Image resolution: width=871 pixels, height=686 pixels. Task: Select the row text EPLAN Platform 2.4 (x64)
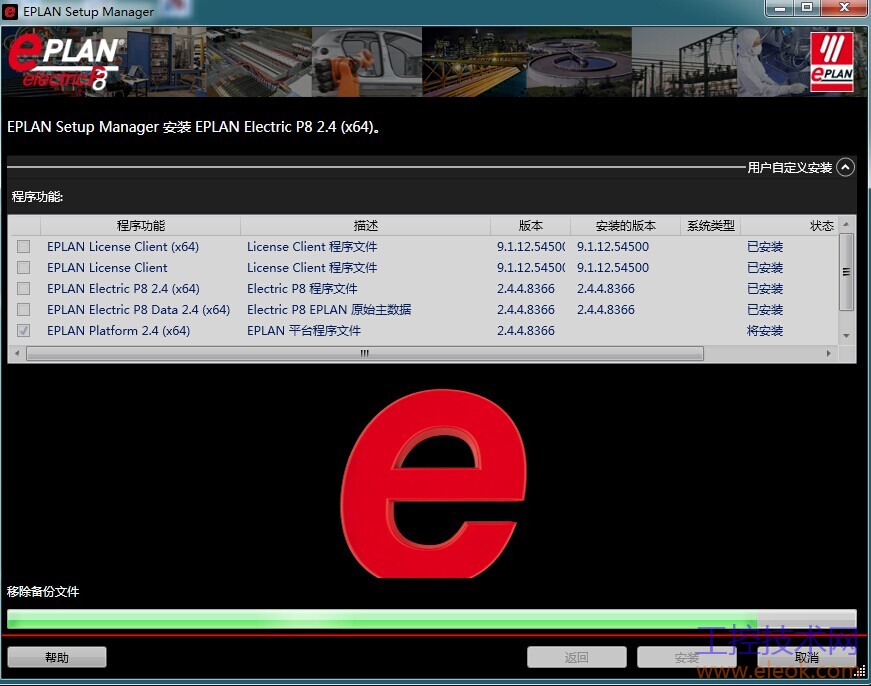click(x=118, y=331)
